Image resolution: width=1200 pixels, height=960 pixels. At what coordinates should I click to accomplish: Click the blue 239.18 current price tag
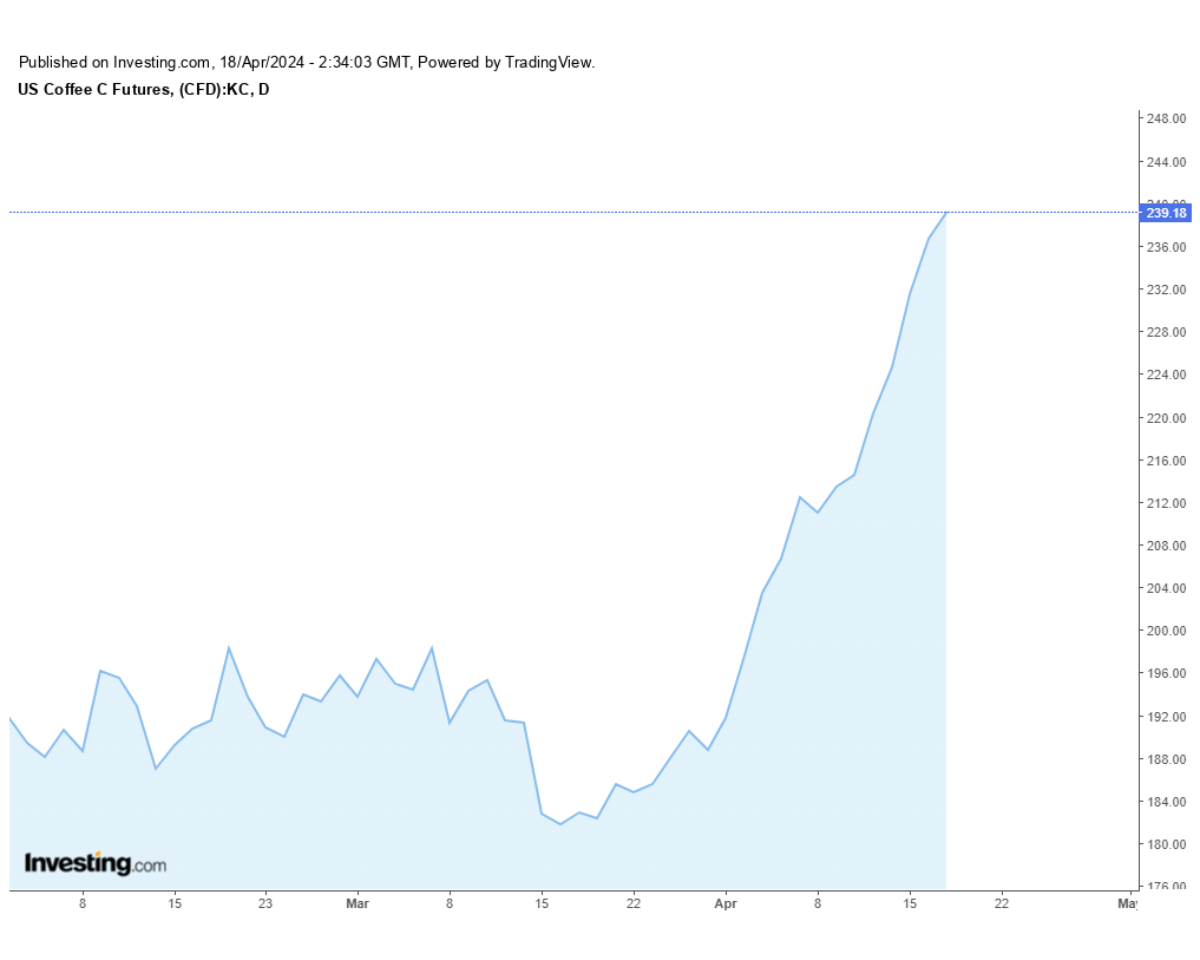coord(1166,213)
